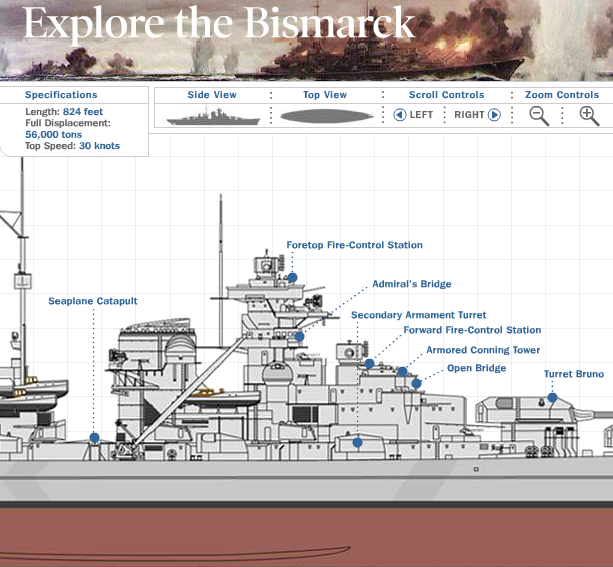Click the RIGHT scroll text
613x567 pixels.
[469, 115]
